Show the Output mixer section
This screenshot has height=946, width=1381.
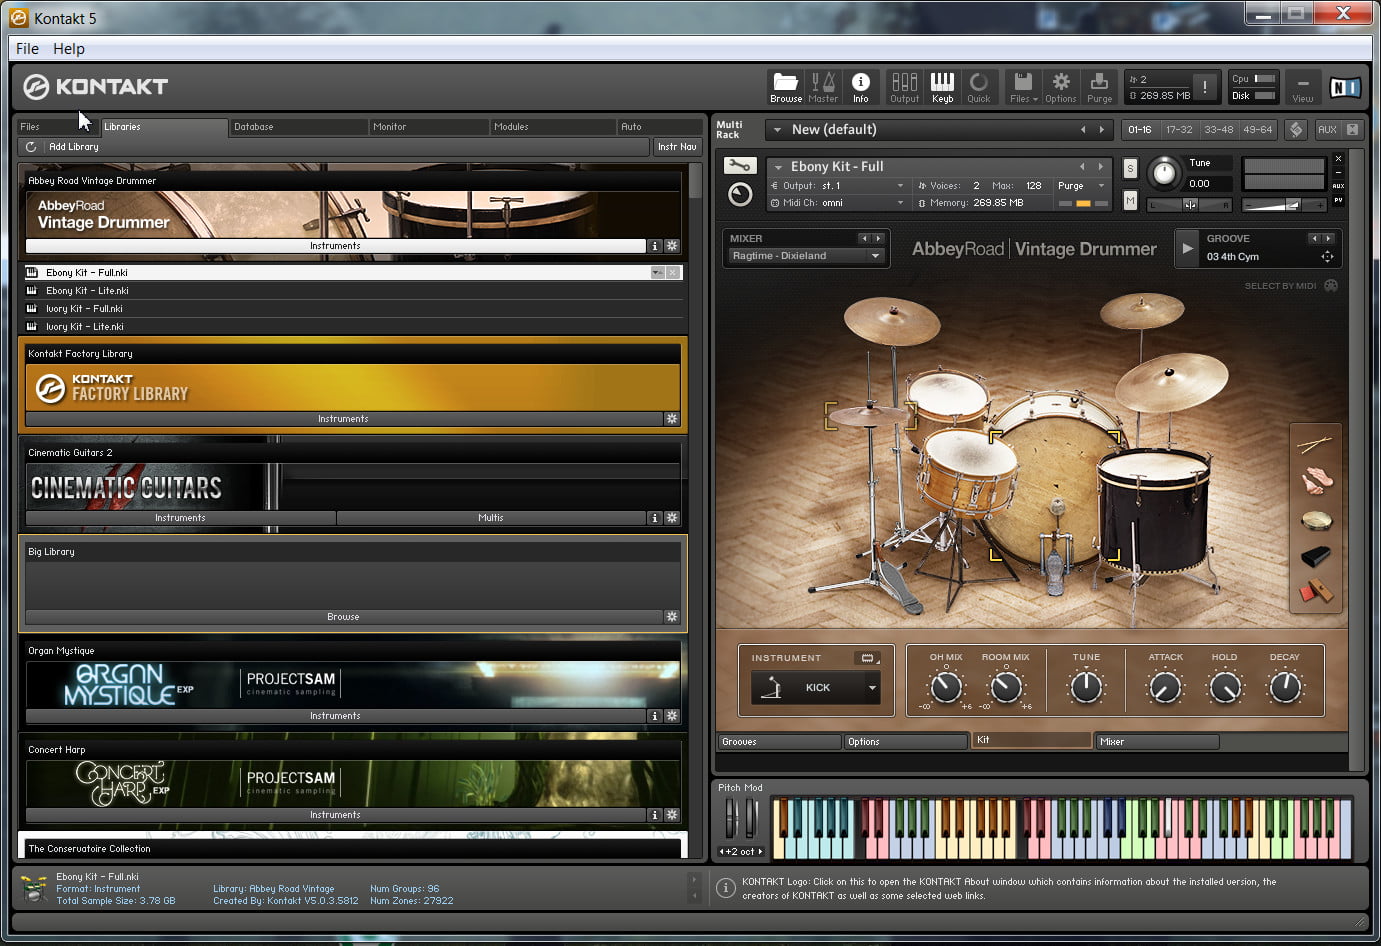coord(904,87)
